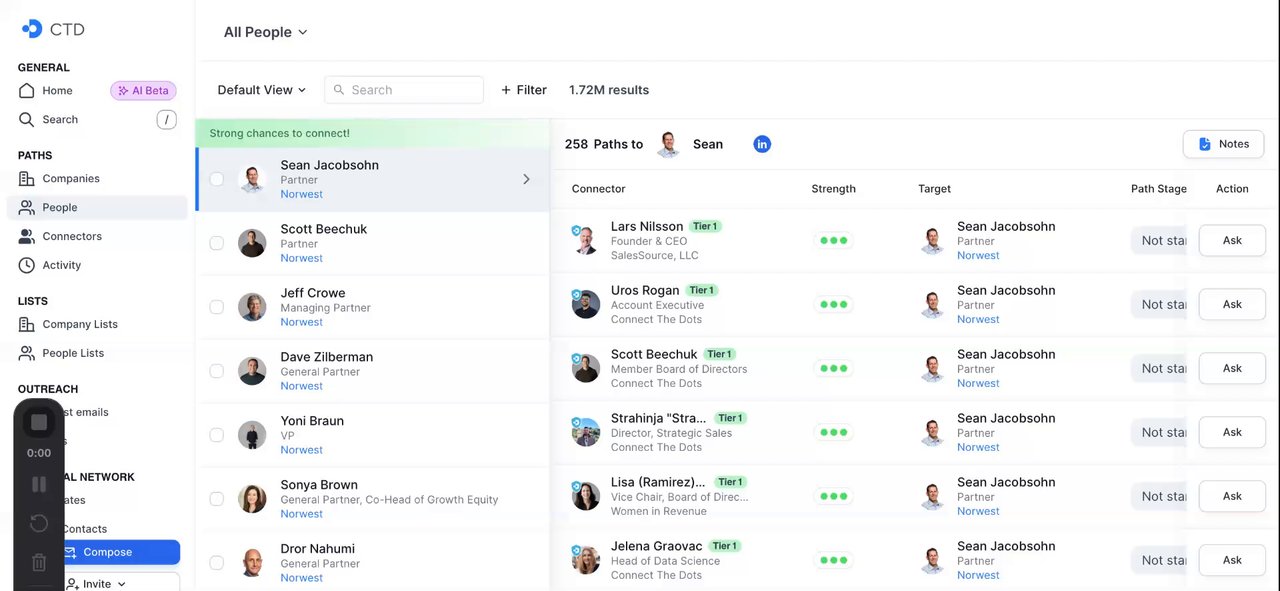Screen dimensions: 1280x591
Task: Click Lisa (Ramirez)'s strength dots indicator
Action: pos(833,496)
